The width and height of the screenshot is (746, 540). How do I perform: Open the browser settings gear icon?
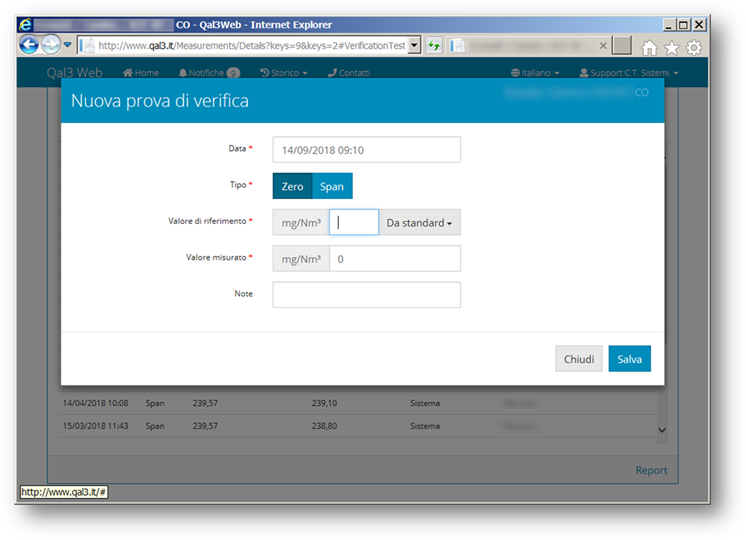click(693, 47)
